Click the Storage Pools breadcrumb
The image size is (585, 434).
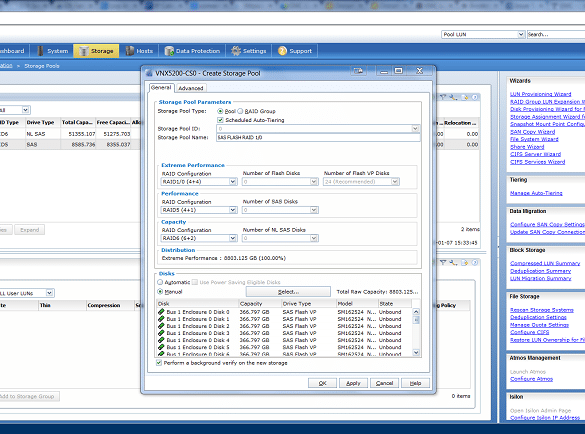pyautogui.click(x=42, y=66)
